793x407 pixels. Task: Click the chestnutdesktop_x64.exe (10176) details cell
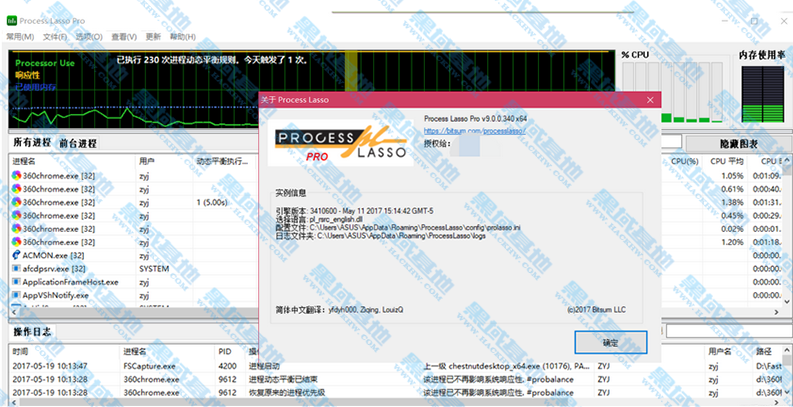(506, 366)
